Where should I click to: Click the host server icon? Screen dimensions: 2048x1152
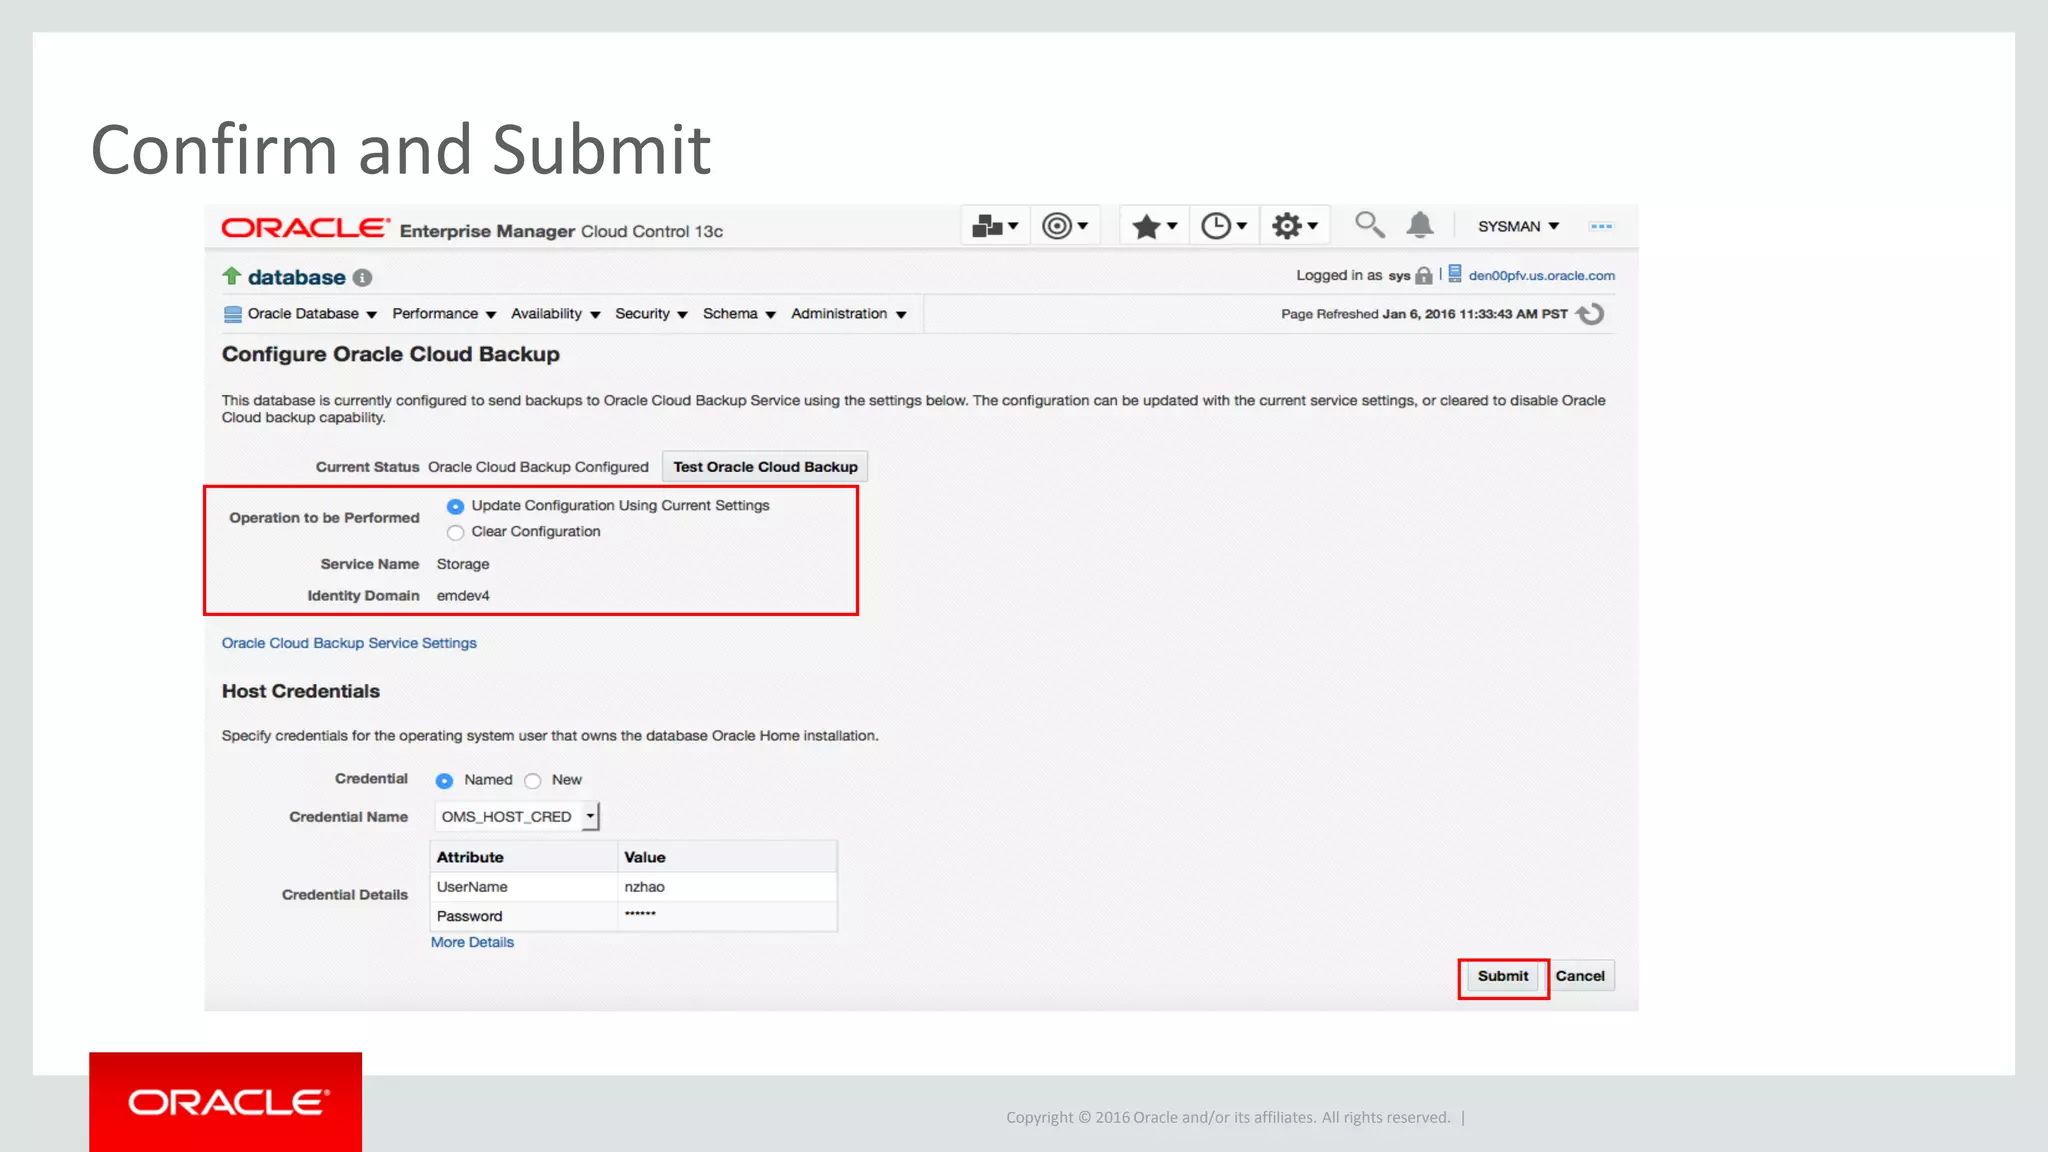(x=1455, y=274)
